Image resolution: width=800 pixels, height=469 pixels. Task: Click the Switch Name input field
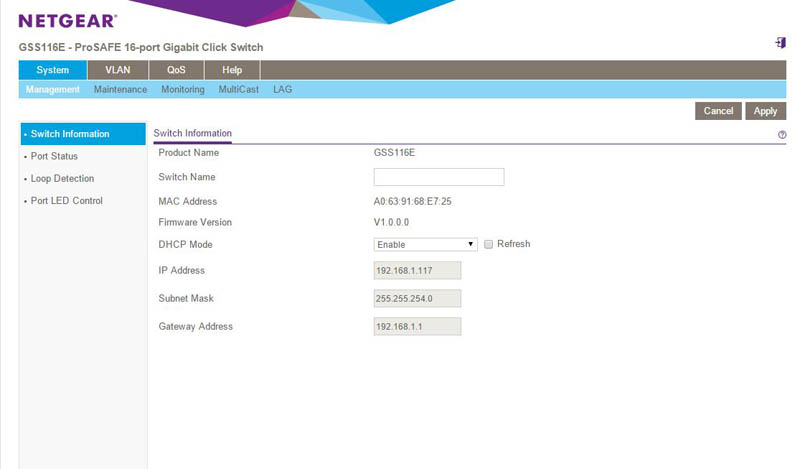click(x=439, y=177)
